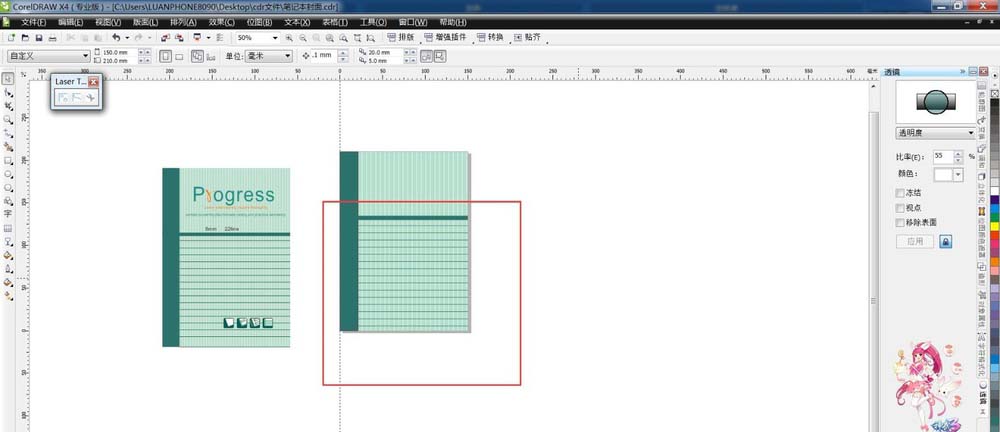The height and width of the screenshot is (432, 1000).
Task: Select the Interactive Fill tool
Action: (x=8, y=295)
